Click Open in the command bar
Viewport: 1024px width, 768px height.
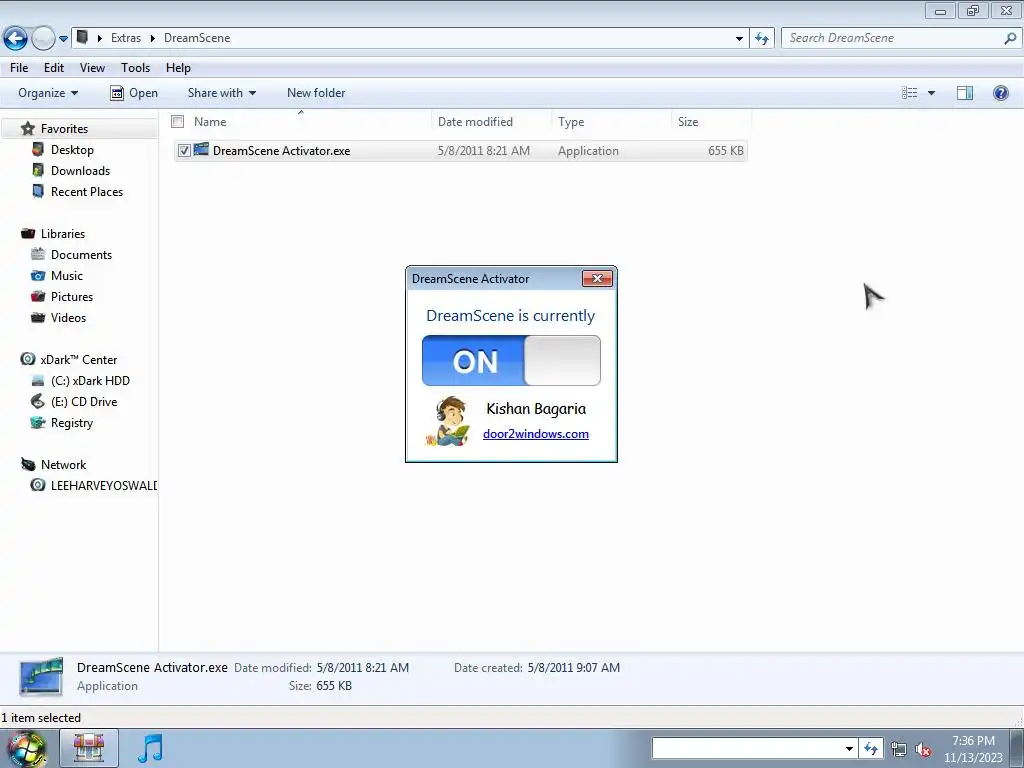[x=134, y=93]
